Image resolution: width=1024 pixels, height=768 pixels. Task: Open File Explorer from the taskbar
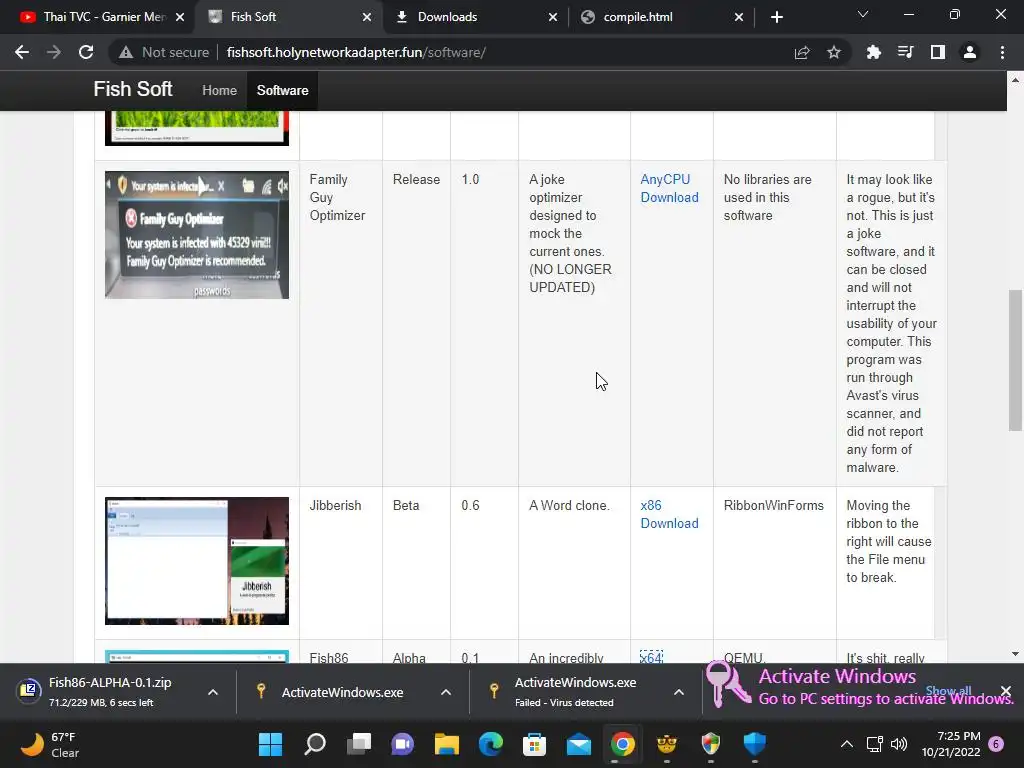point(447,743)
